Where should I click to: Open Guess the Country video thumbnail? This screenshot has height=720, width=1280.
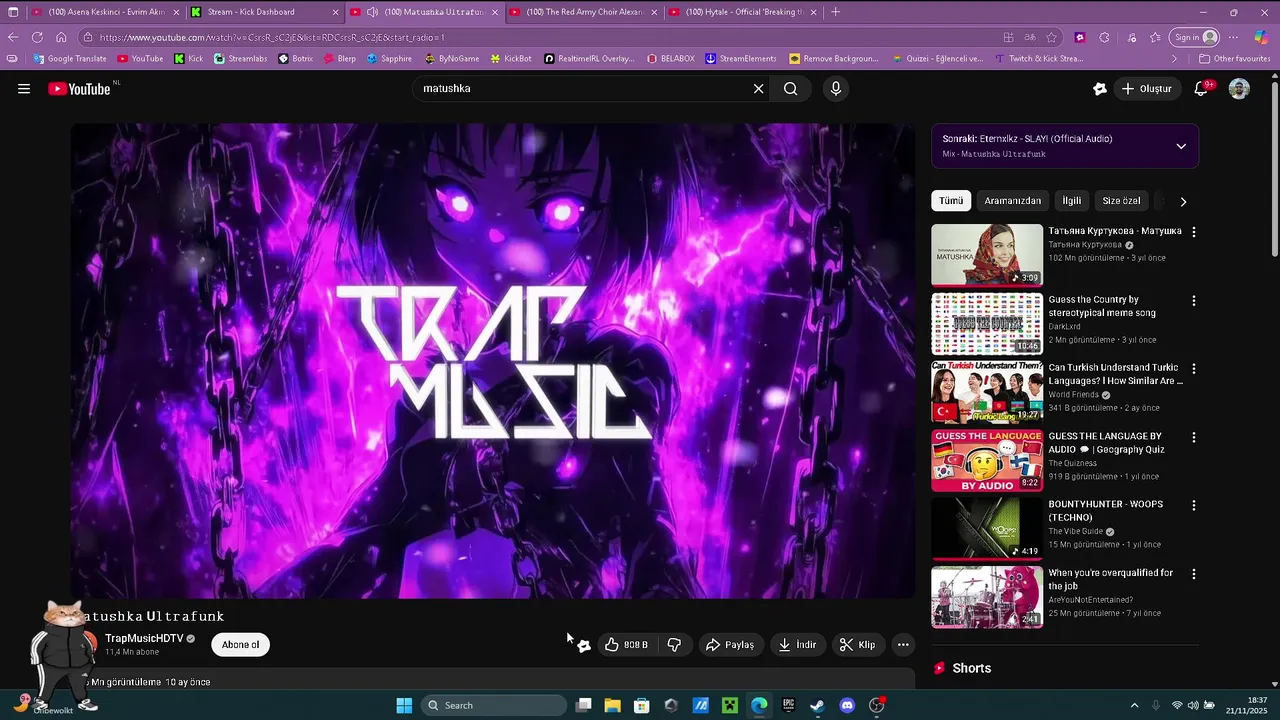click(987, 323)
